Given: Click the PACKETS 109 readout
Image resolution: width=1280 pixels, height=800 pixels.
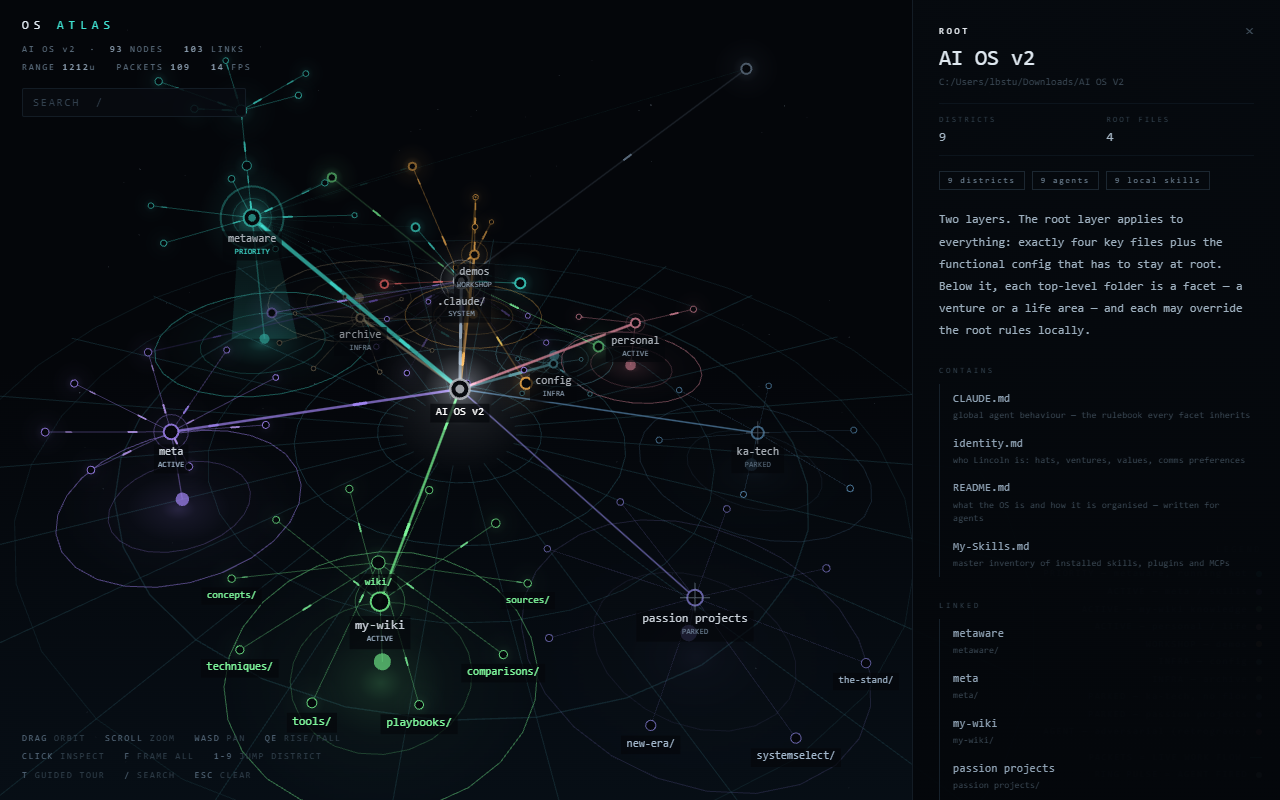Looking at the screenshot, I should pos(153,67).
